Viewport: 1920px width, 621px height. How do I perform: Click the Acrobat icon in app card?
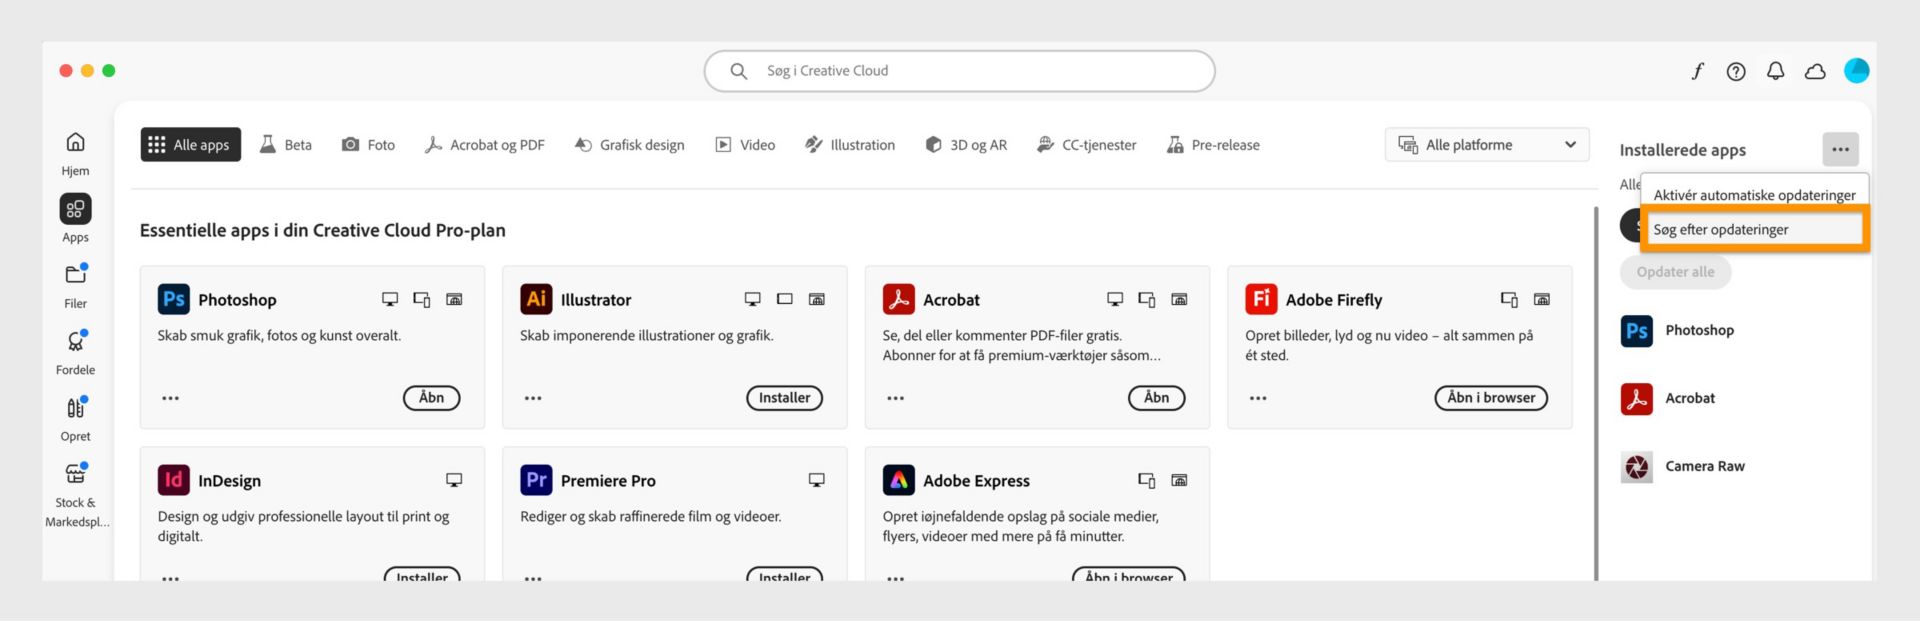click(x=898, y=299)
